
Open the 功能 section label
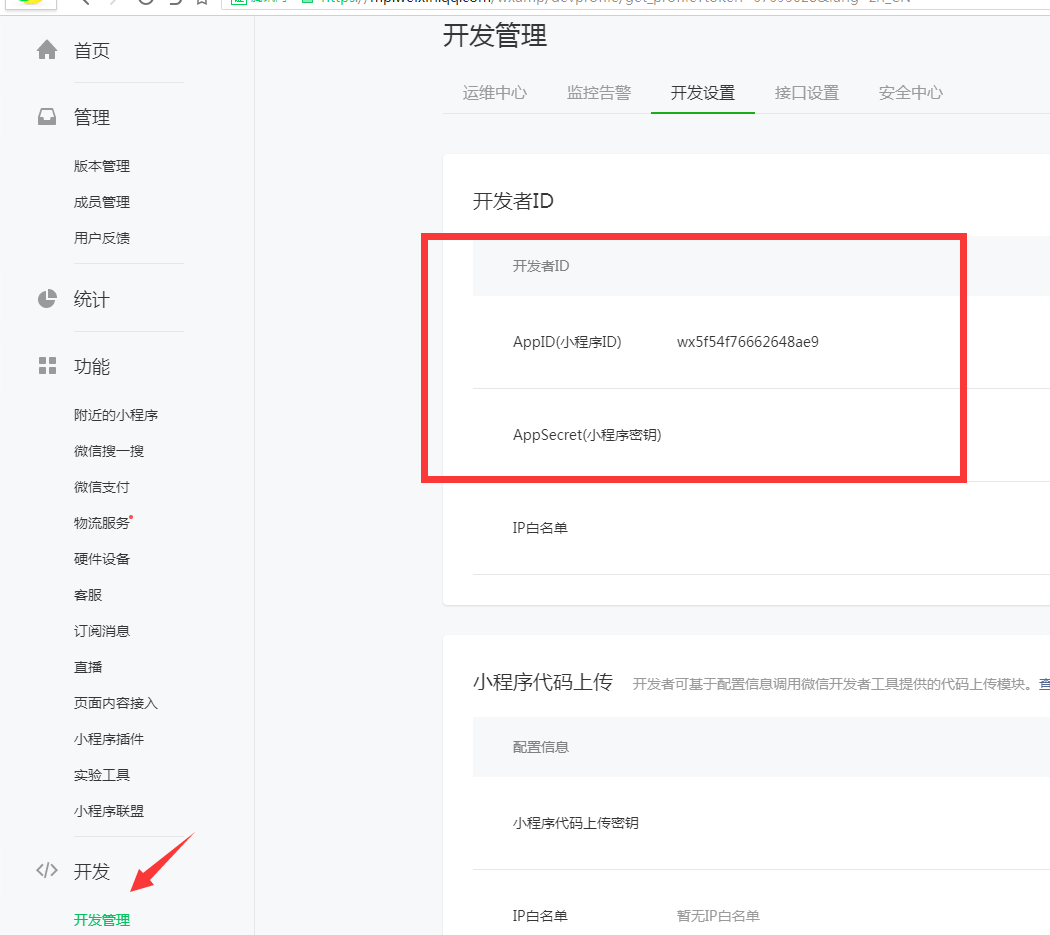tap(92, 366)
